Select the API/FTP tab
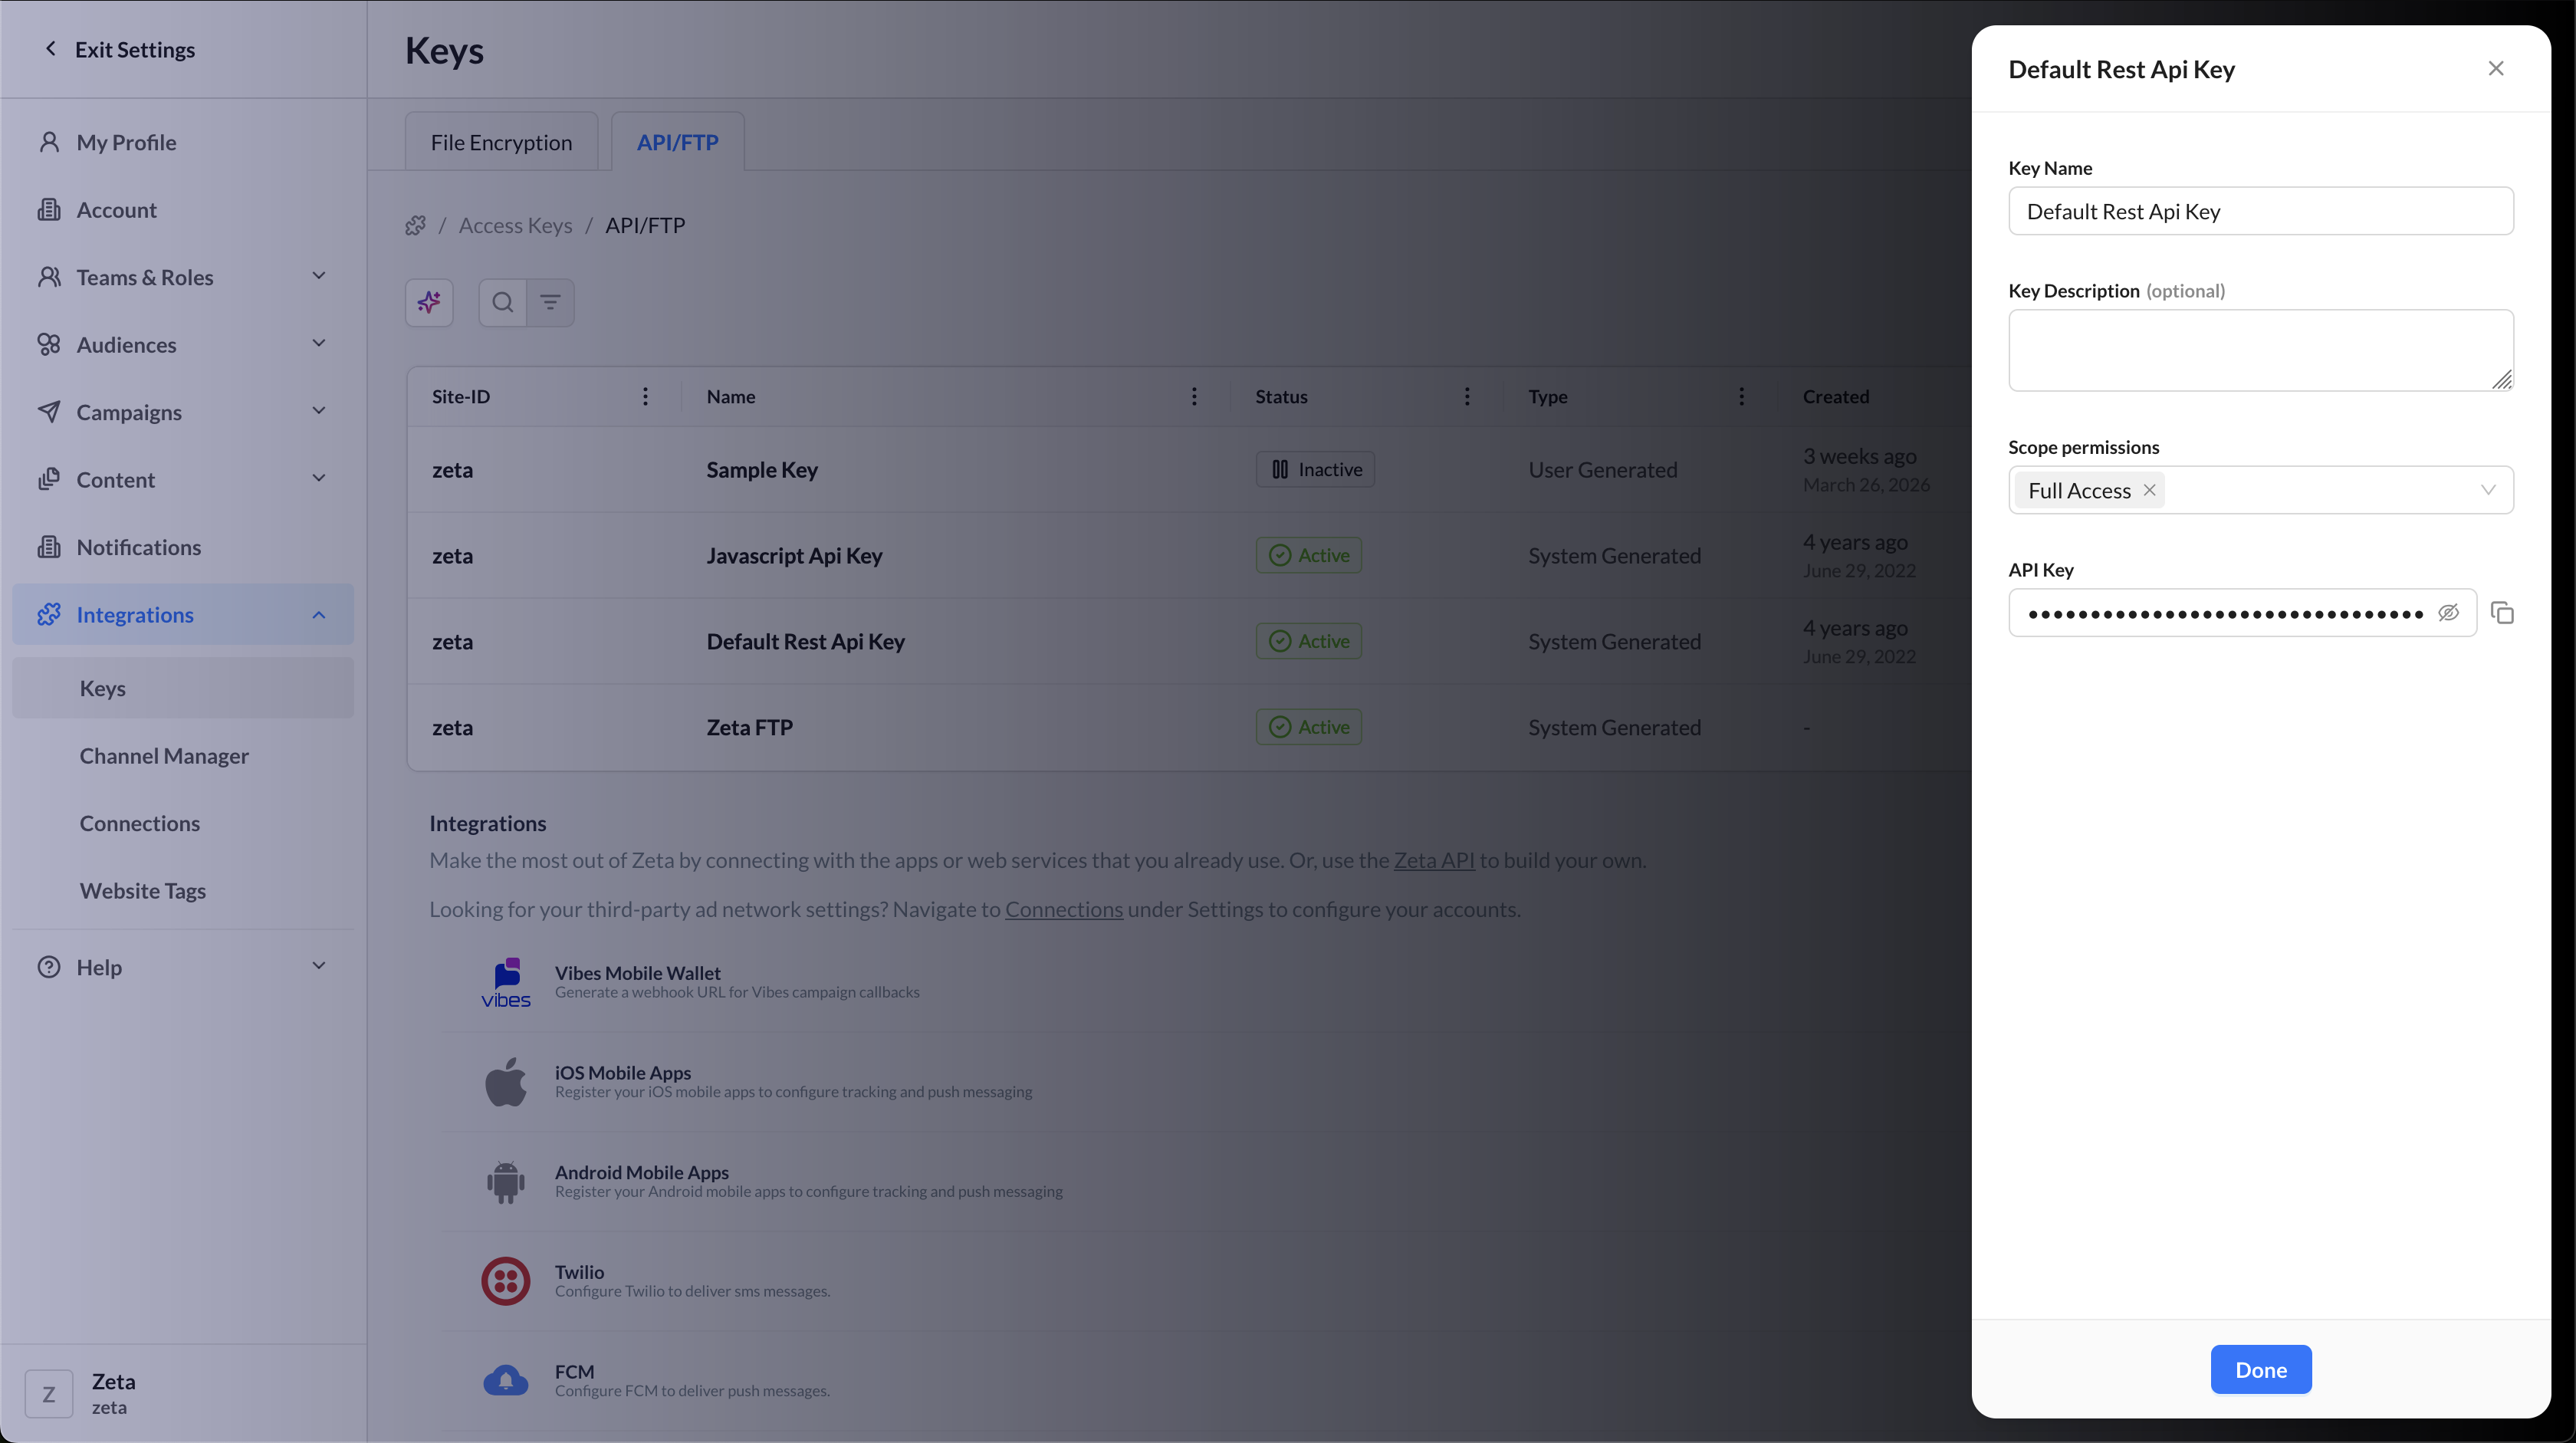2576x1443 pixels. [678, 142]
